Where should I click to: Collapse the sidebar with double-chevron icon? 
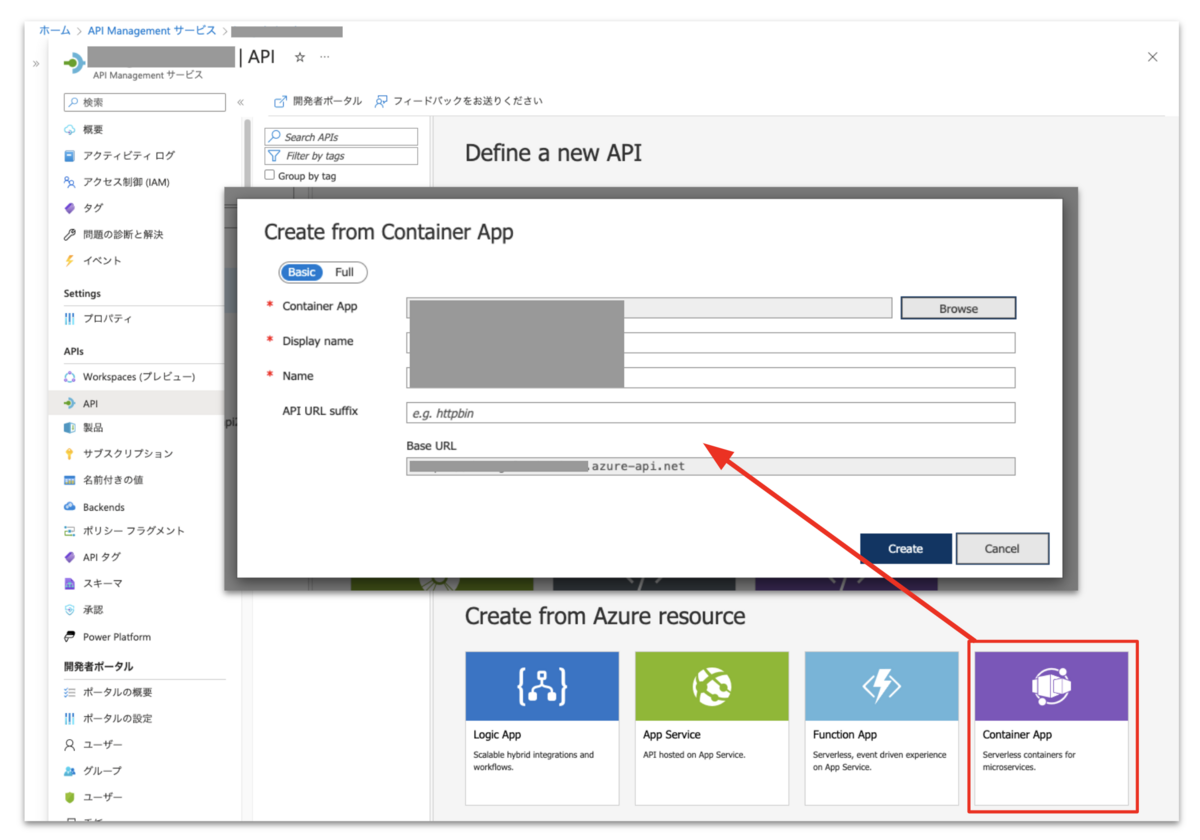[x=240, y=103]
